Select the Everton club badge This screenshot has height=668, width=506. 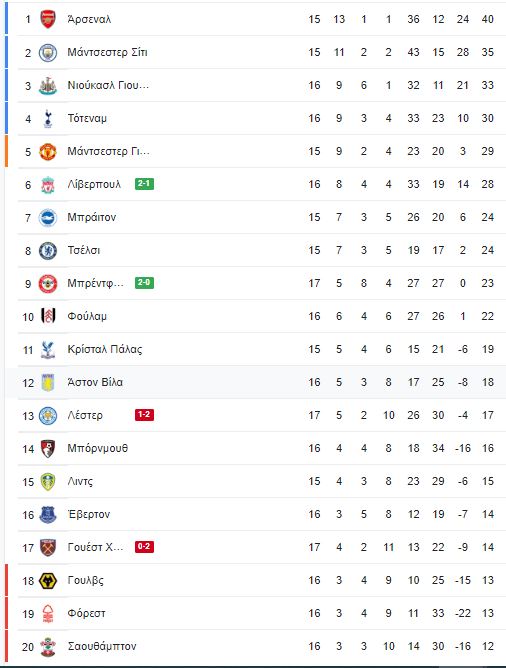tap(48, 515)
